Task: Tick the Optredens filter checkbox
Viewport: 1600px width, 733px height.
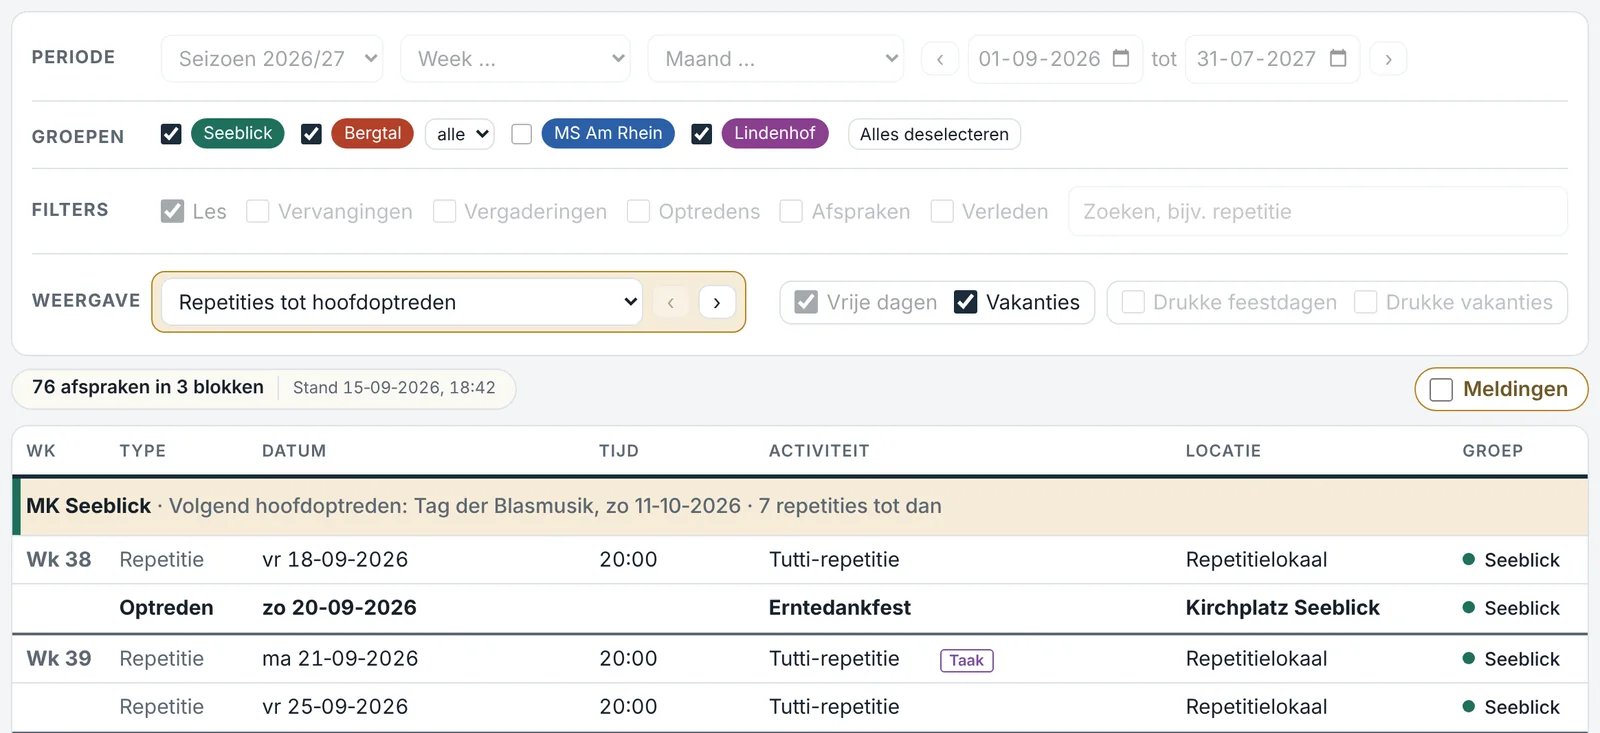Action: click(638, 211)
